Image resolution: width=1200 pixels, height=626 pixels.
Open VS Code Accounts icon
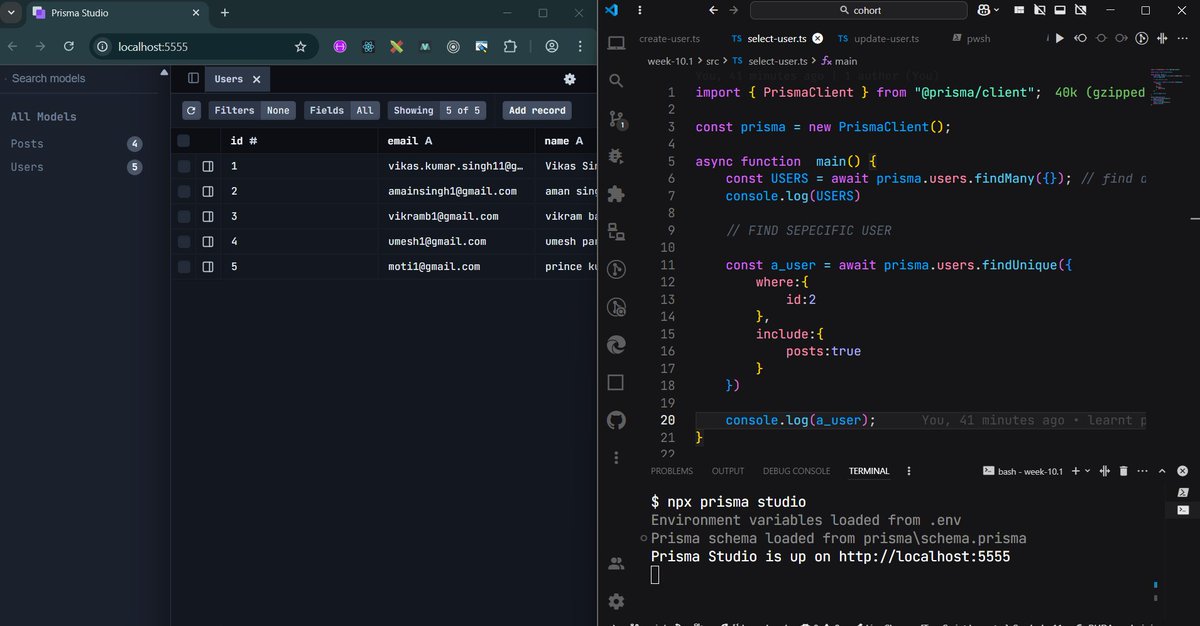click(616, 564)
